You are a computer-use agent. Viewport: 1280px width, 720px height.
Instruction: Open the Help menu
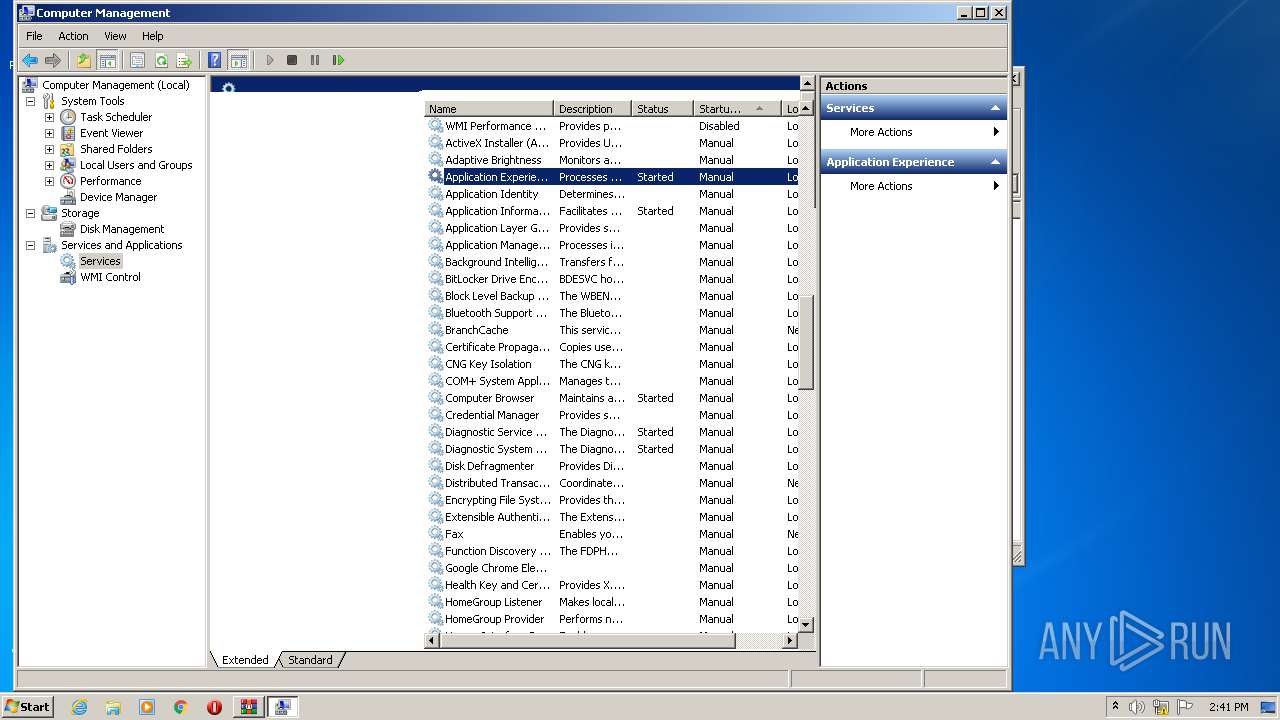point(152,36)
